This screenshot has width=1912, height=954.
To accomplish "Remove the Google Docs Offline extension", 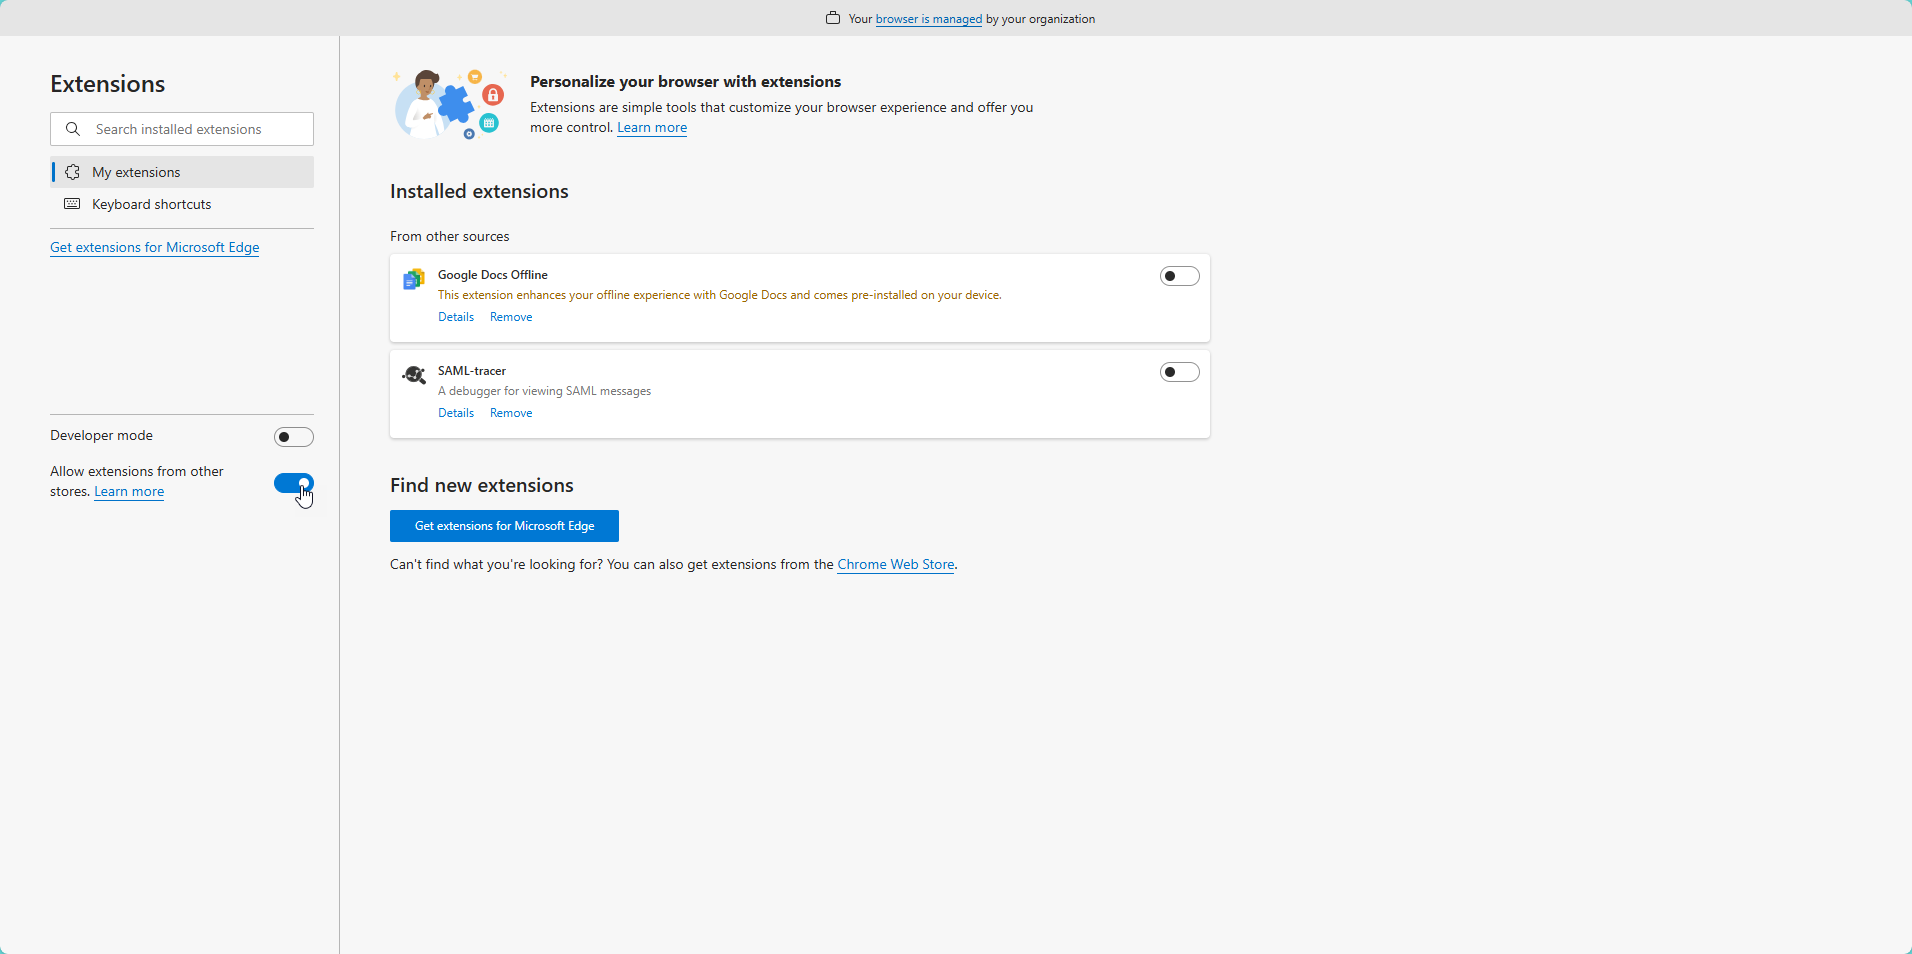I will [x=511, y=317].
